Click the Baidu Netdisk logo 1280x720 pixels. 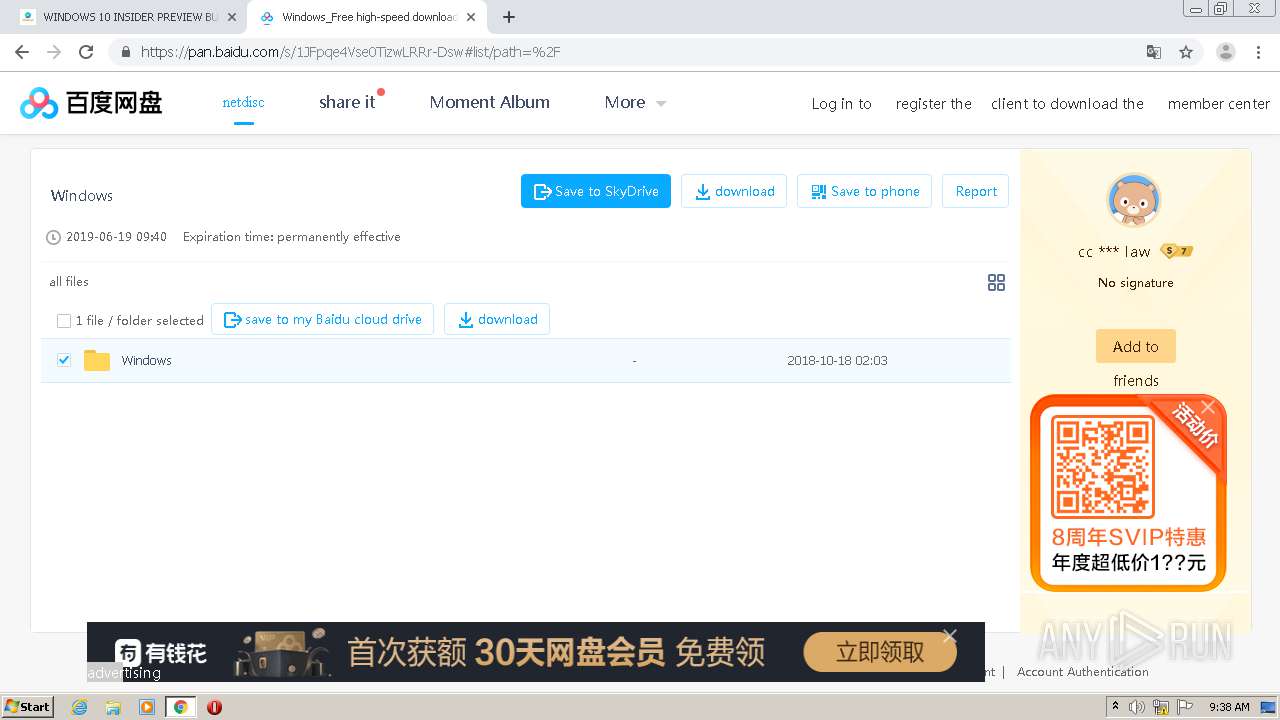point(91,102)
